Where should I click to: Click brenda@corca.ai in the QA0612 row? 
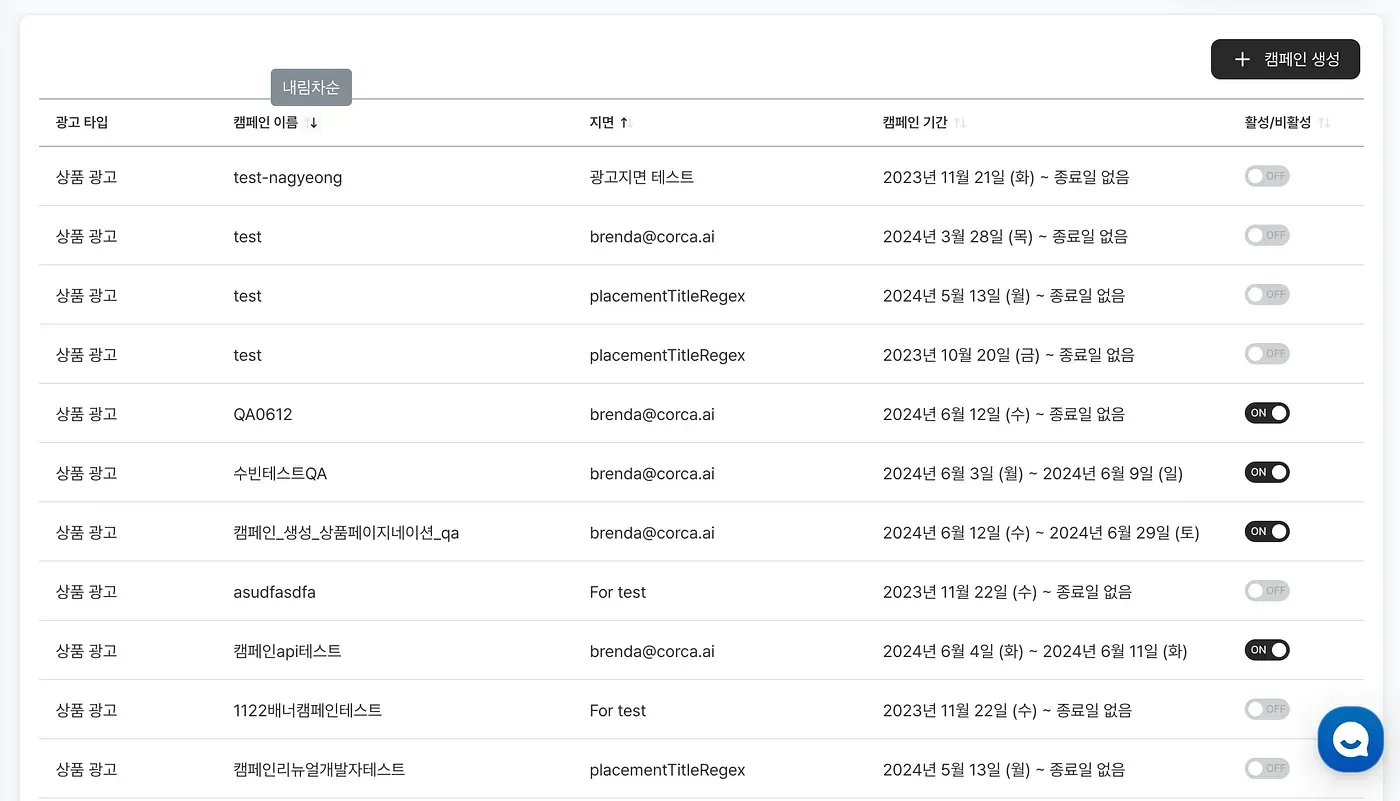point(652,414)
